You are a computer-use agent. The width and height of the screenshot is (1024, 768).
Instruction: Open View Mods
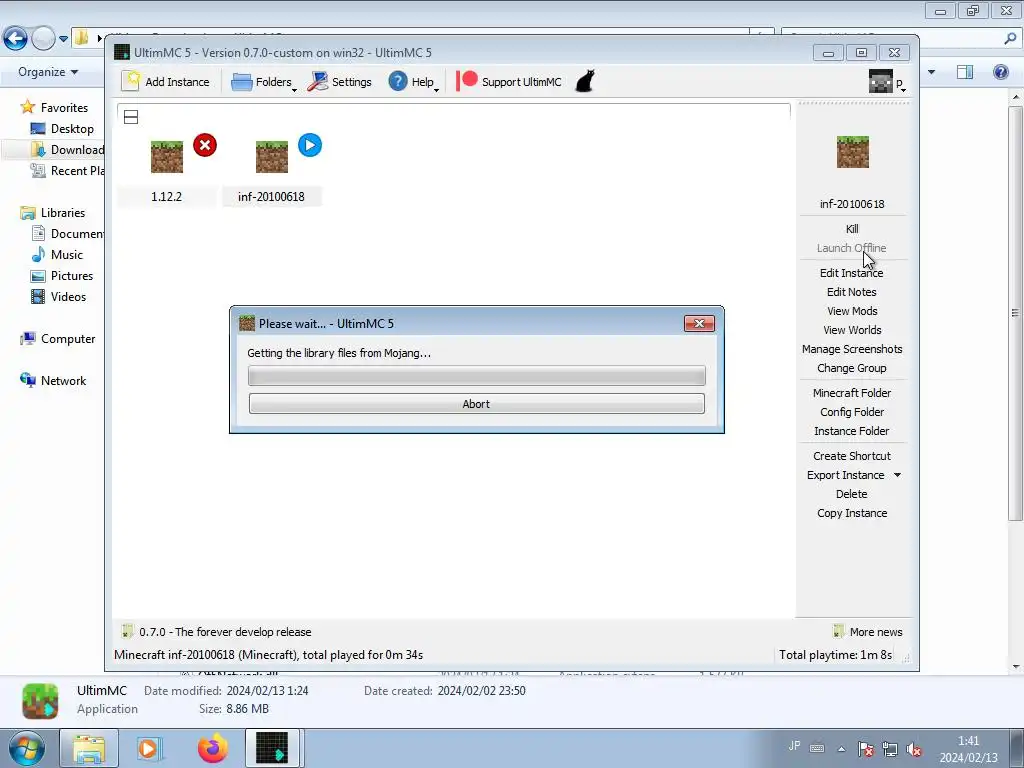[852, 311]
